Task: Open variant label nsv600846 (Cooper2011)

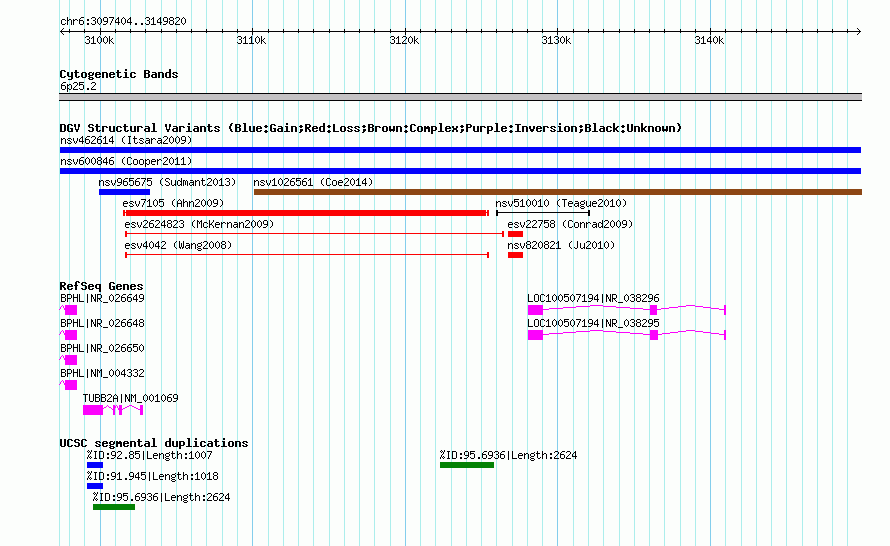Action: [x=126, y=161]
